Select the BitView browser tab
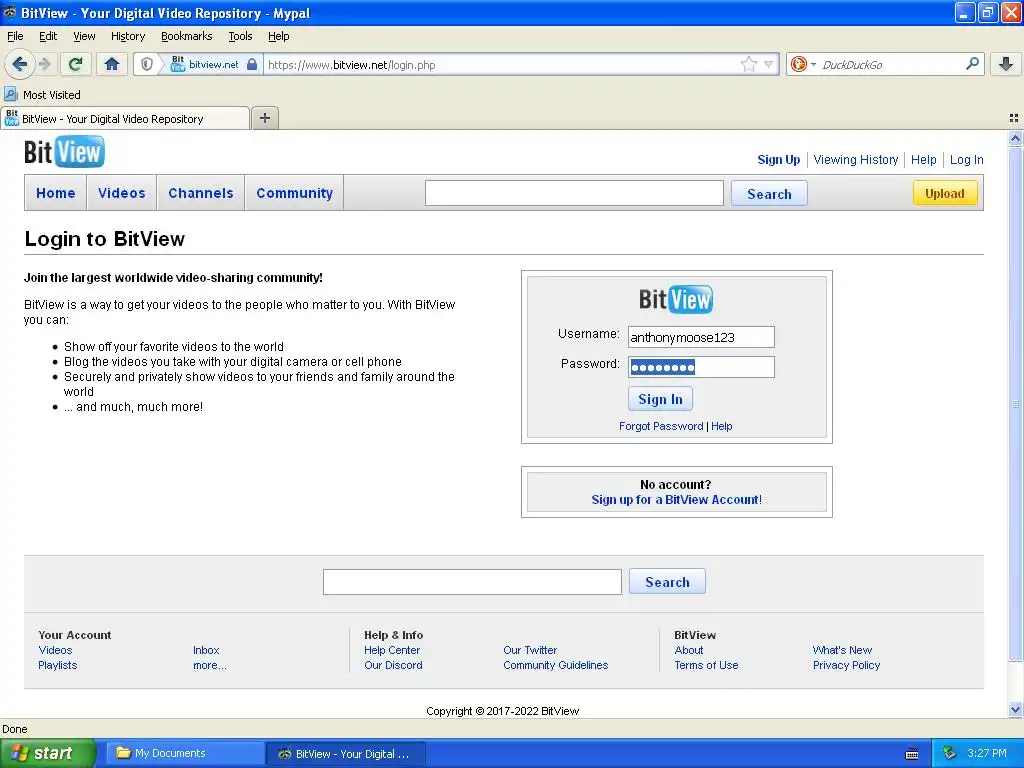Image resolution: width=1024 pixels, height=768 pixels. [125, 118]
